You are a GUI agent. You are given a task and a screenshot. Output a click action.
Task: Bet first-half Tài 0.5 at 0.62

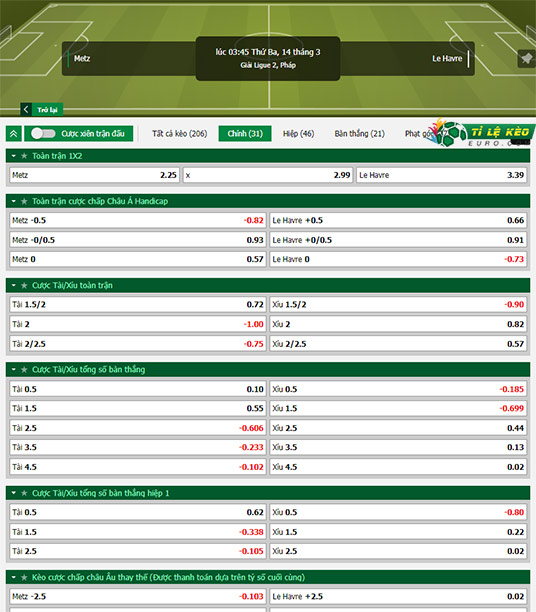click(x=138, y=512)
